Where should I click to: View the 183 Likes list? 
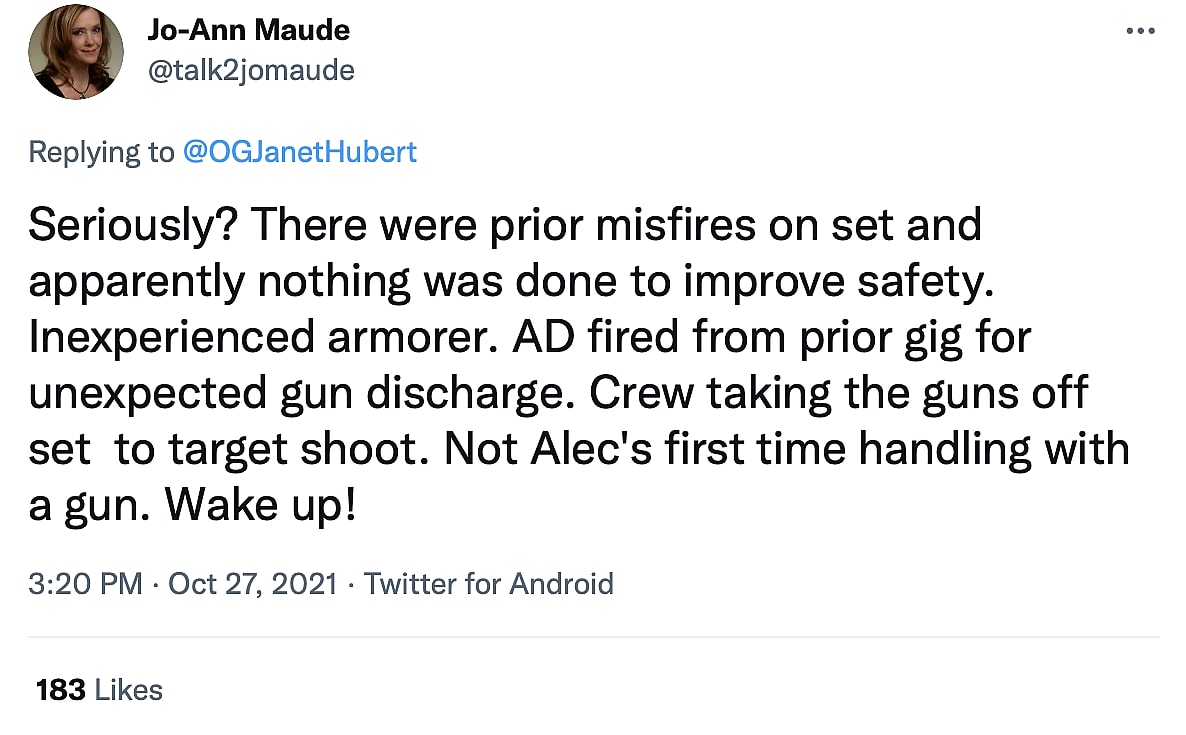pos(98,689)
